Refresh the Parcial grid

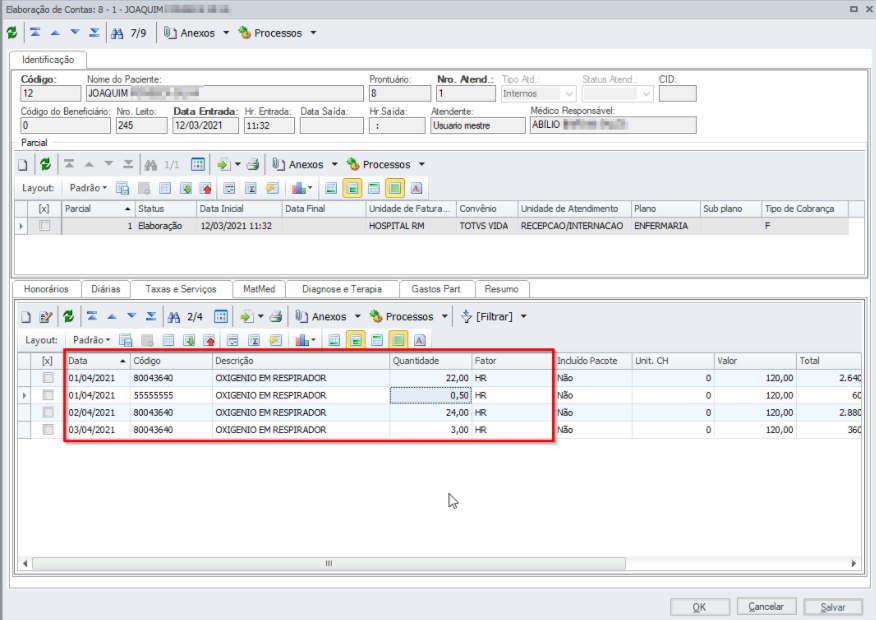click(x=46, y=164)
